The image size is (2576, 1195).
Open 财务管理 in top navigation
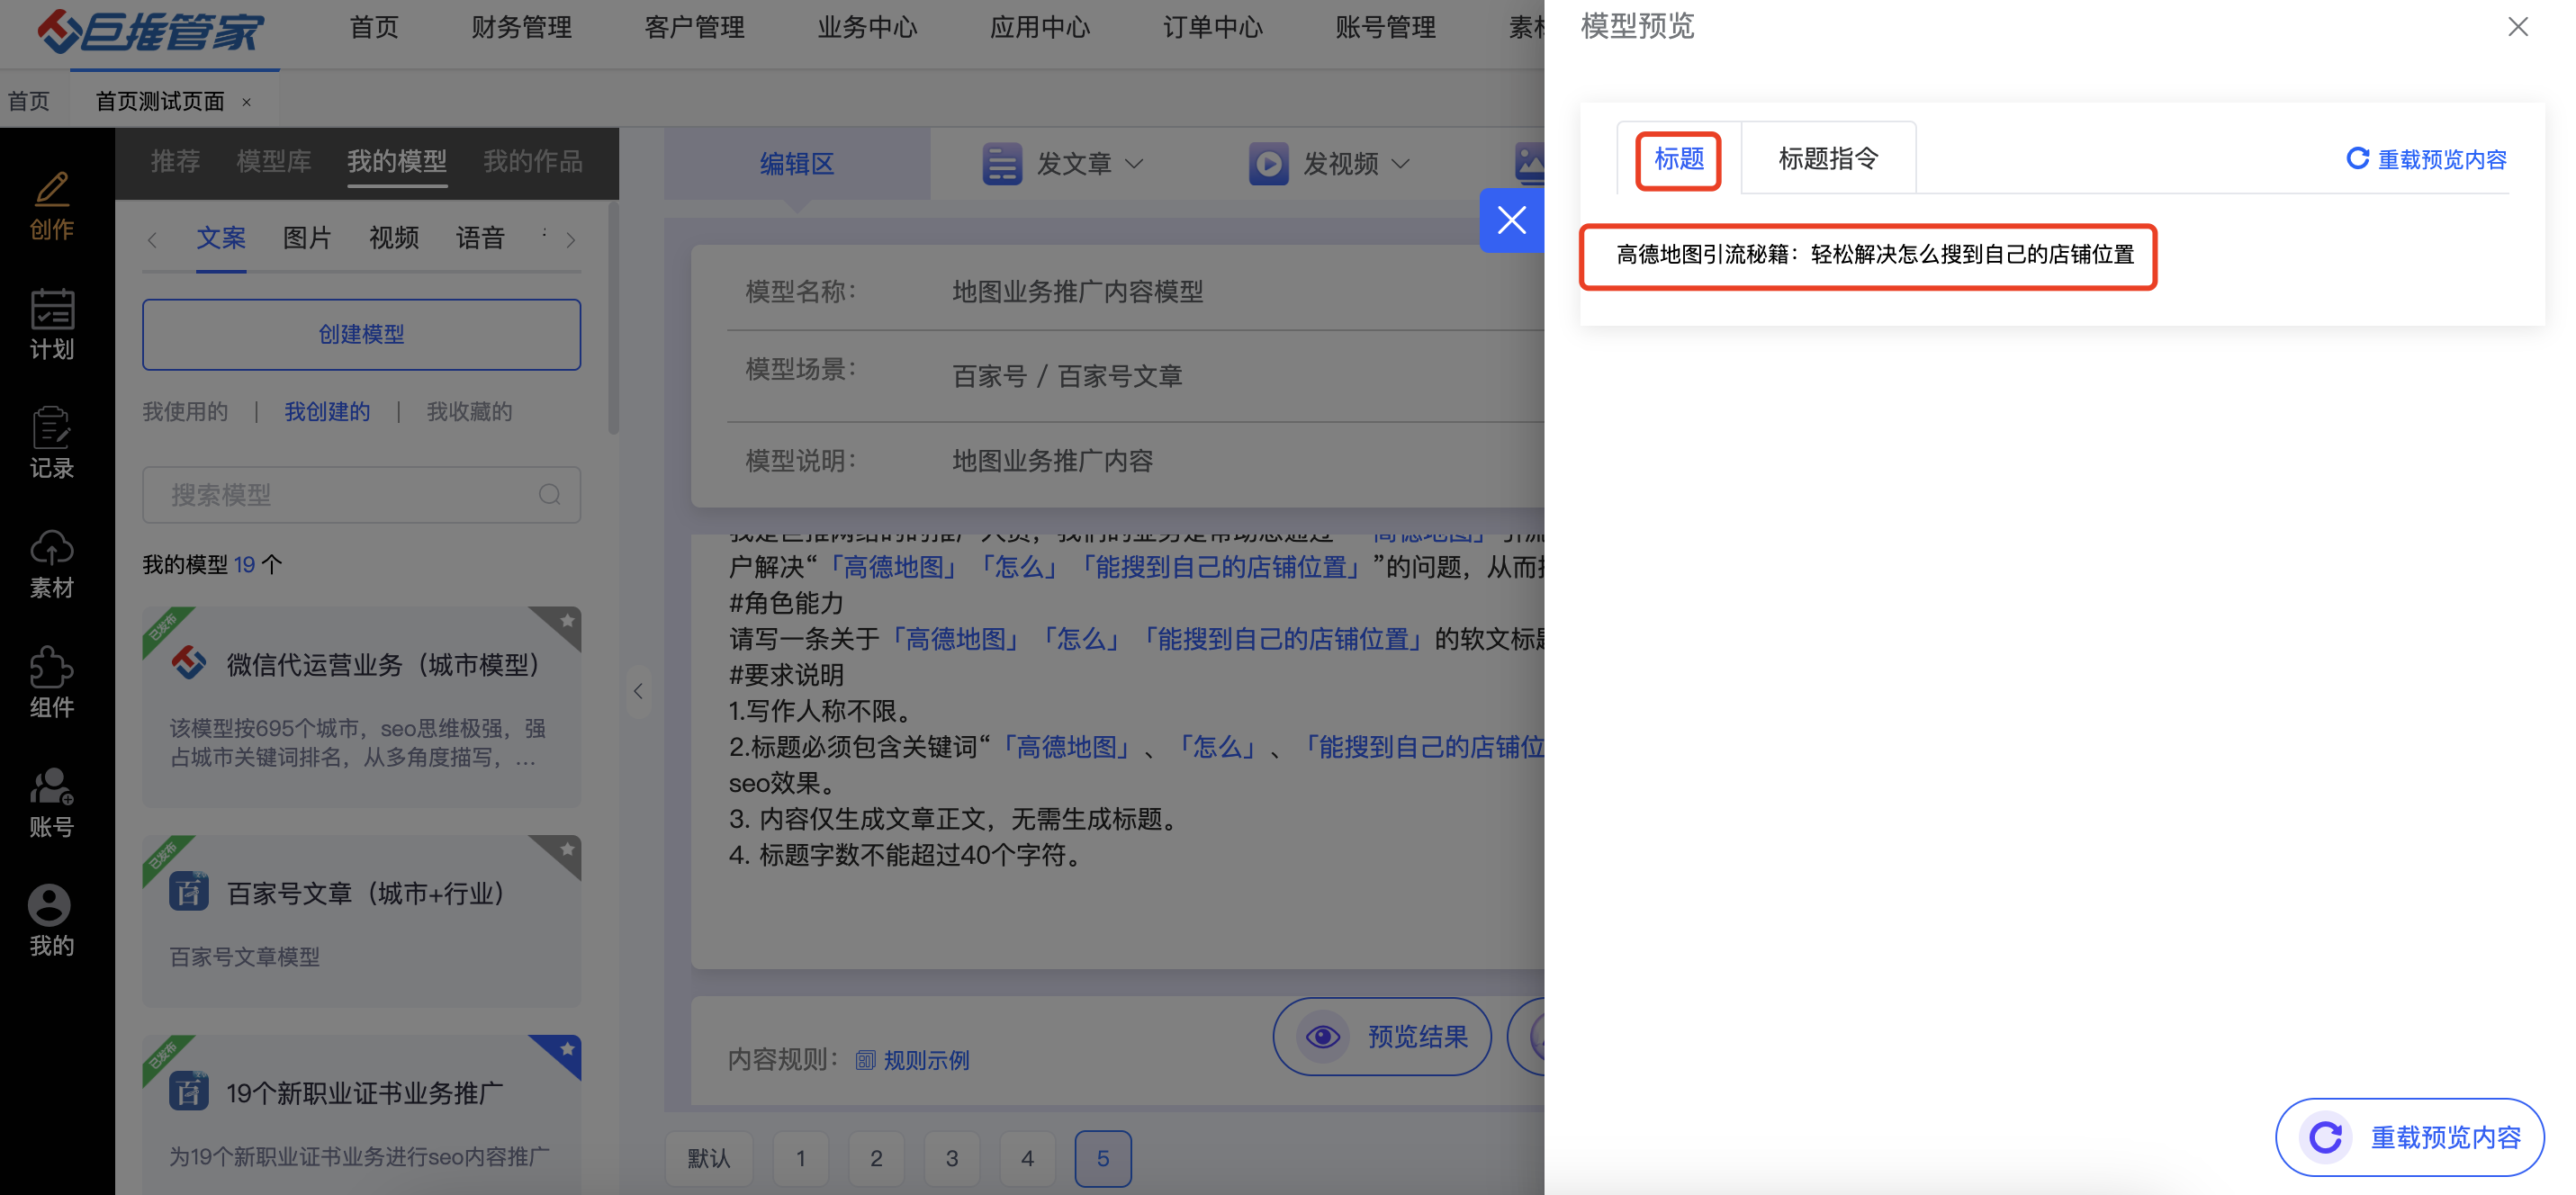[521, 28]
